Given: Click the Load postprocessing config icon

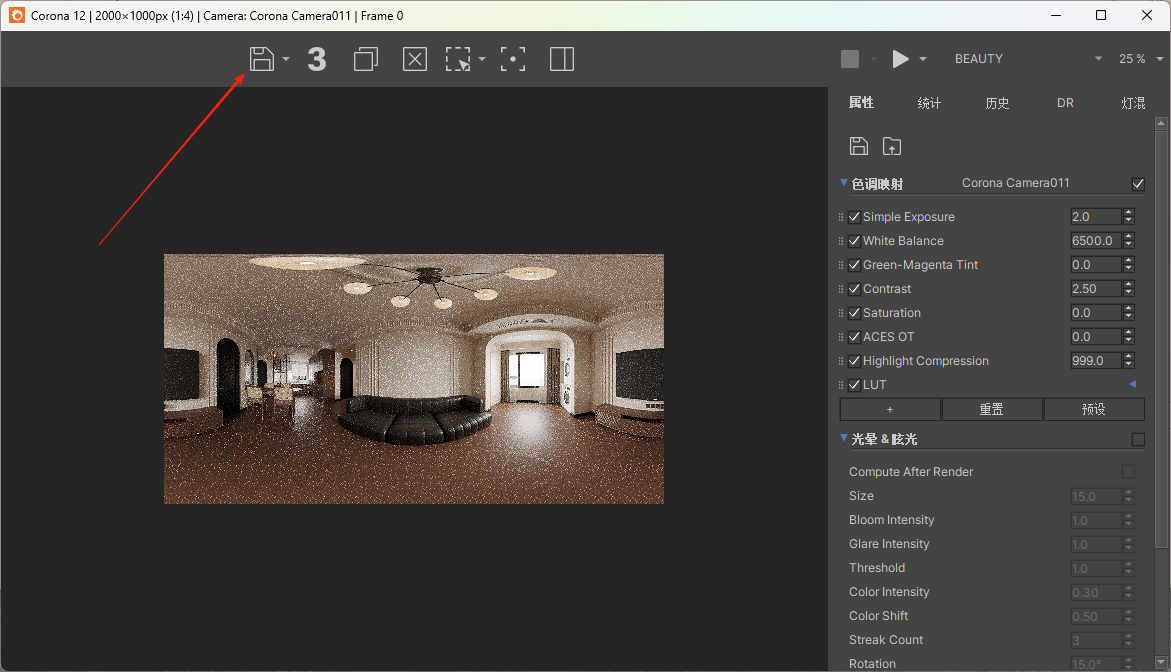Looking at the screenshot, I should coord(892,146).
